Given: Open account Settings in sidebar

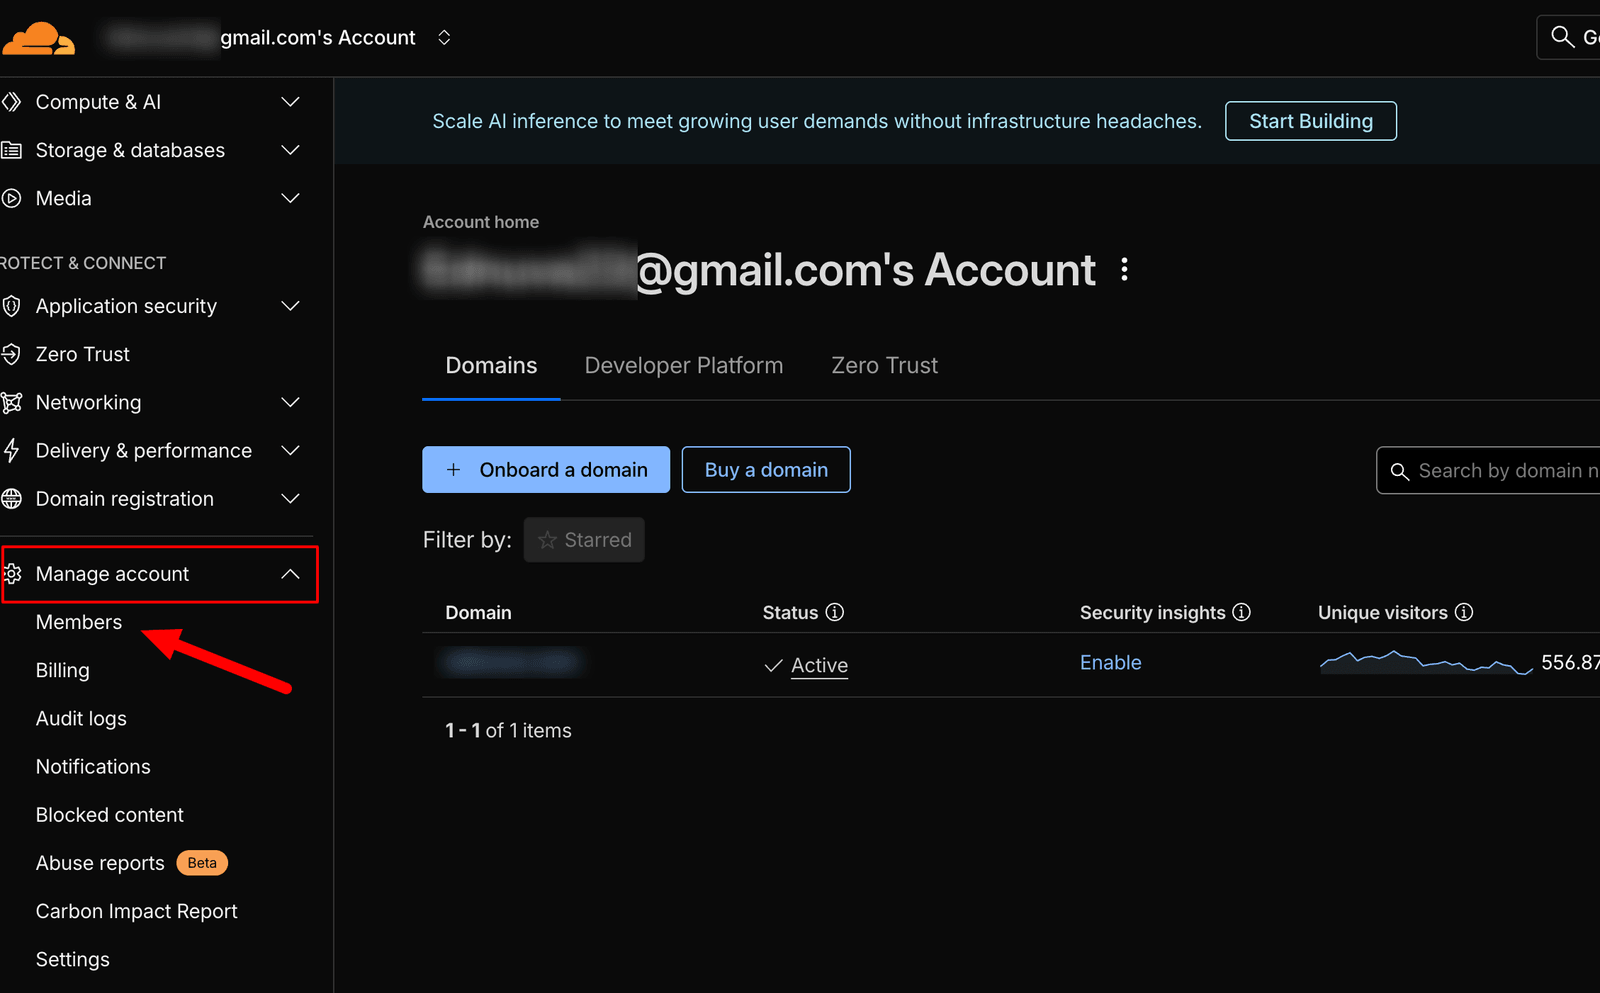Looking at the screenshot, I should click(x=73, y=959).
